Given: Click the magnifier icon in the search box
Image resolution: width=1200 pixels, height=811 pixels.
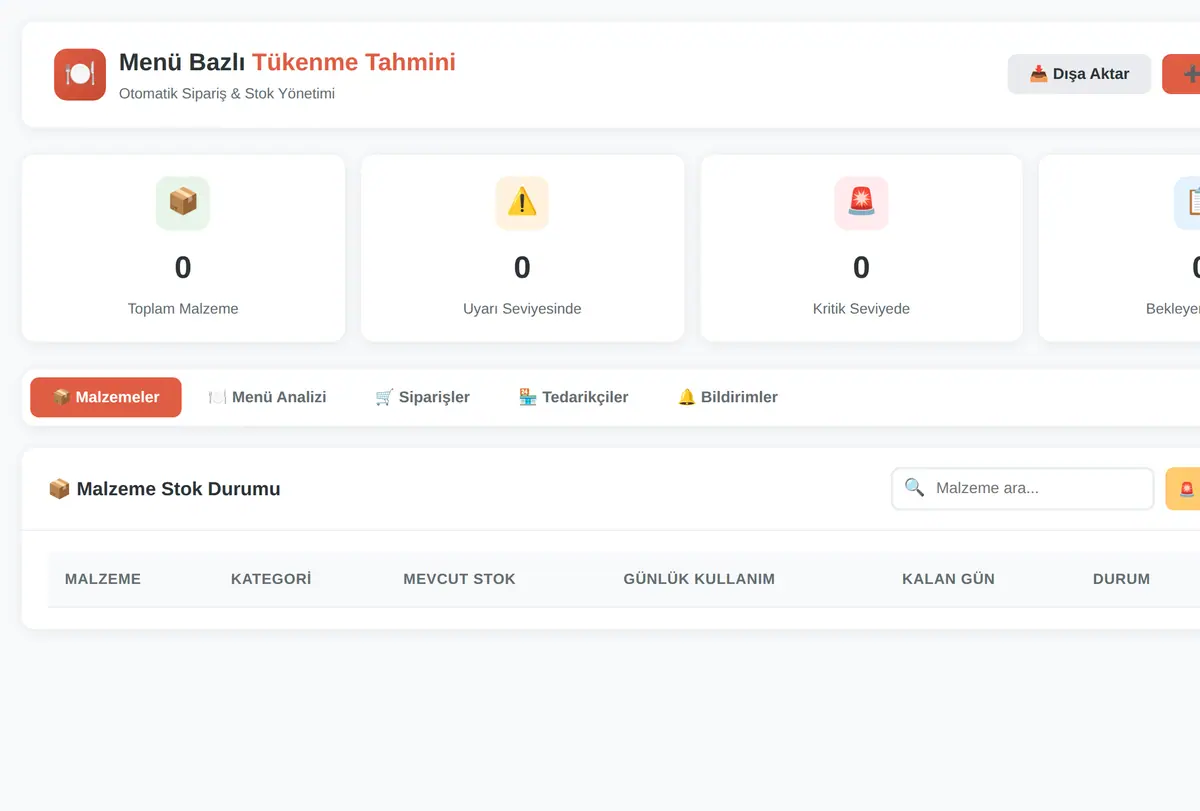Looking at the screenshot, I should click(x=914, y=488).
